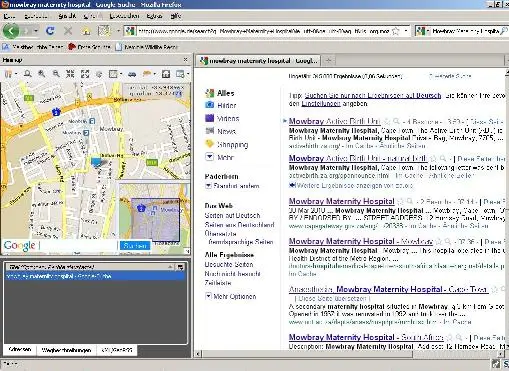The width and height of the screenshot is (509, 371).
Task: Select mowbray maternity hospital browser tab
Action: point(258,60)
